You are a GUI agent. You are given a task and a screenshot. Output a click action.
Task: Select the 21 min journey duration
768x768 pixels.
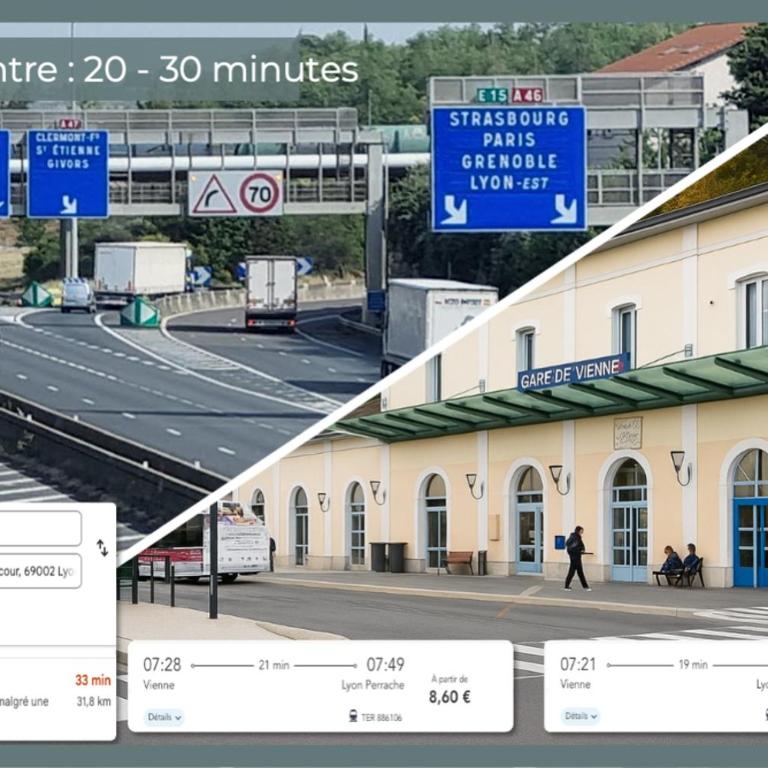[x=274, y=665]
